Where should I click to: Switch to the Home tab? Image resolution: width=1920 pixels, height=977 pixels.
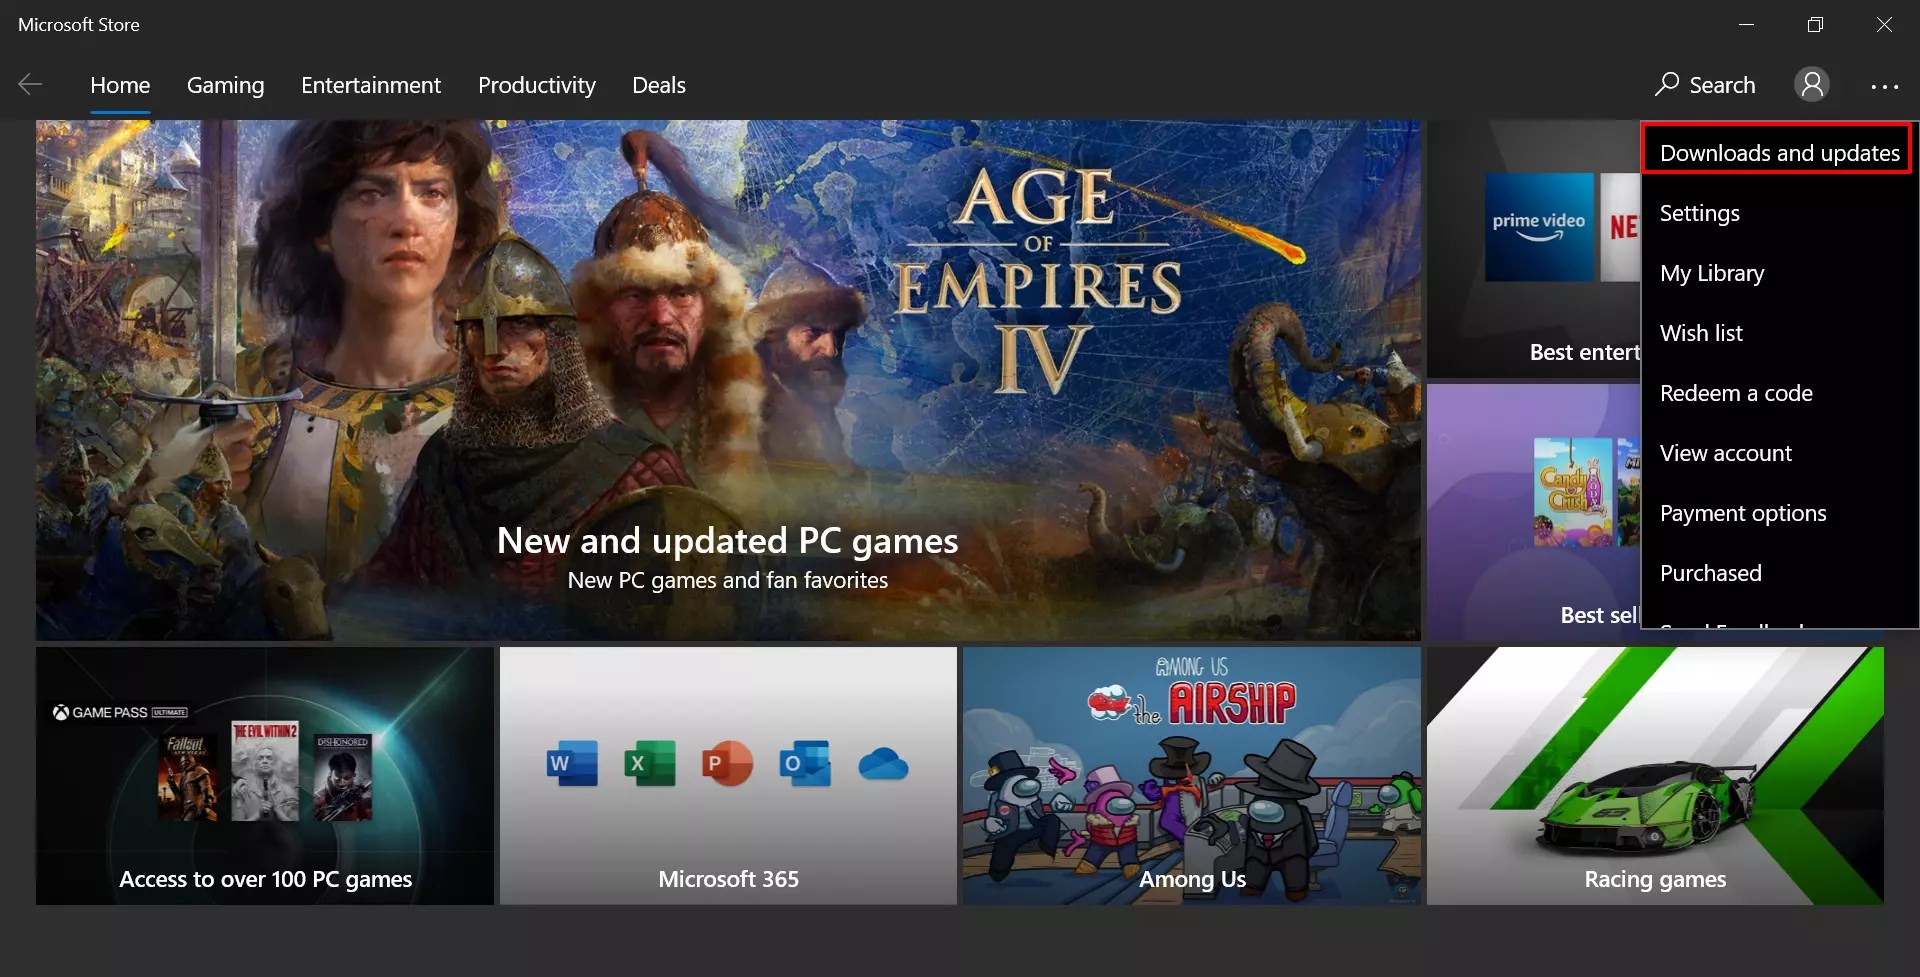click(x=120, y=85)
